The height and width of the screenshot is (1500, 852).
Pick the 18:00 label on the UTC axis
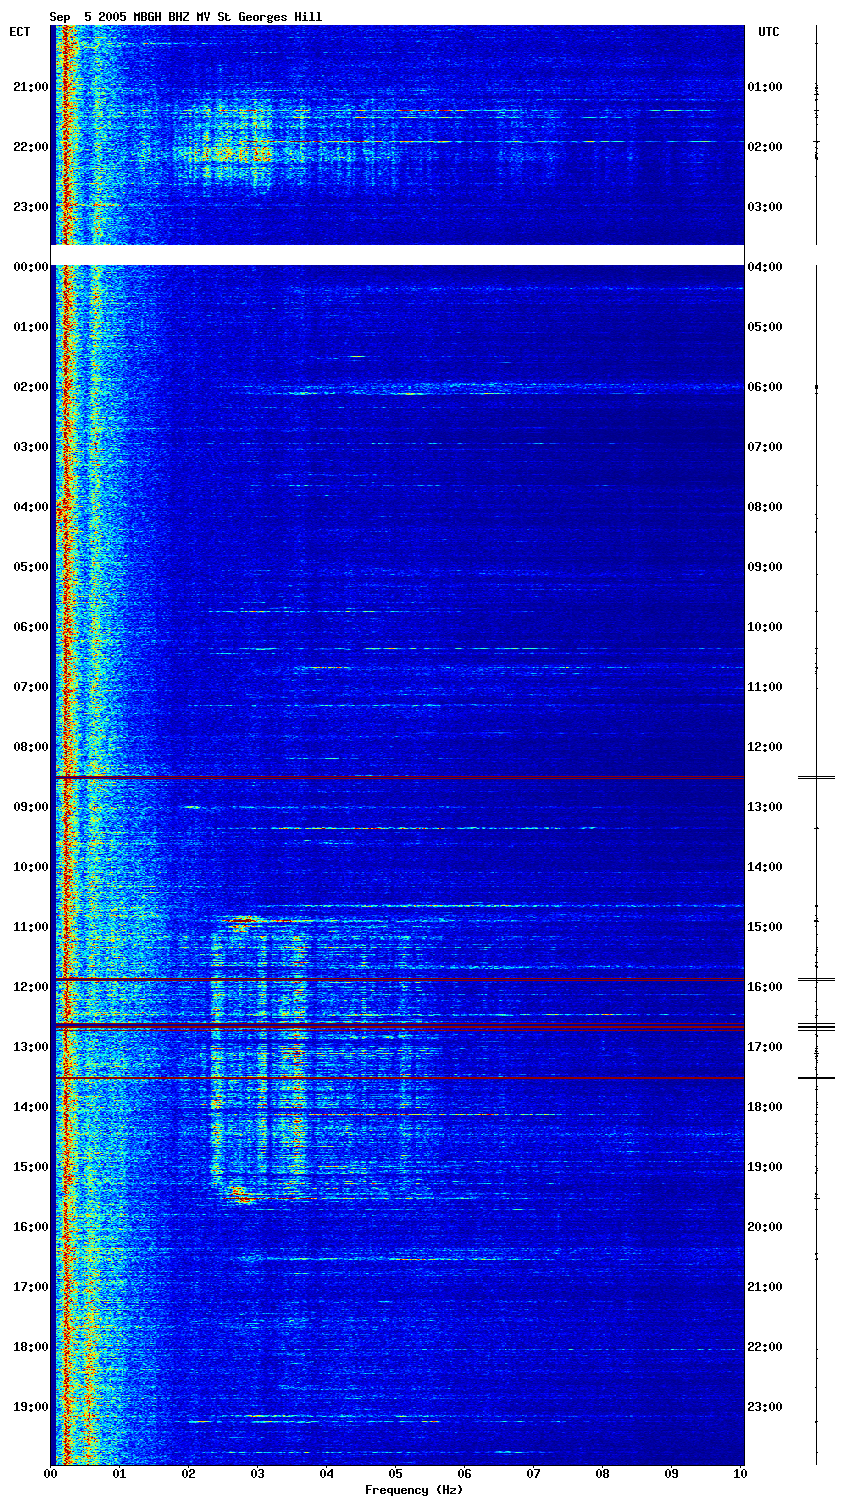765,1107
